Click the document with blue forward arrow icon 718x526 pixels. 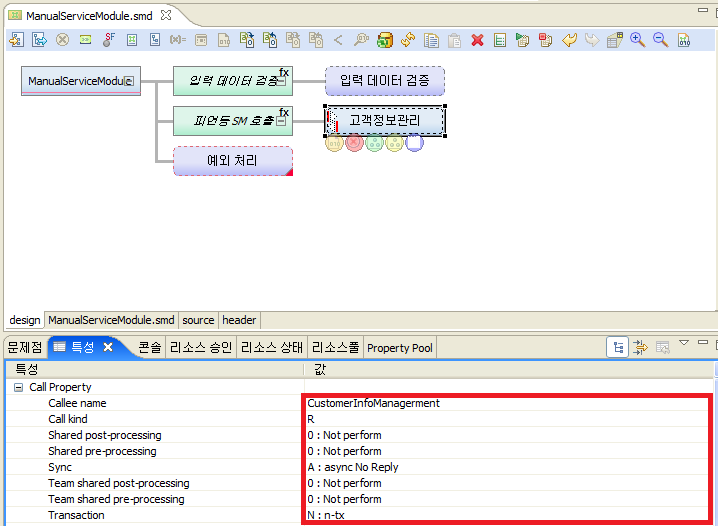click(x=247, y=40)
